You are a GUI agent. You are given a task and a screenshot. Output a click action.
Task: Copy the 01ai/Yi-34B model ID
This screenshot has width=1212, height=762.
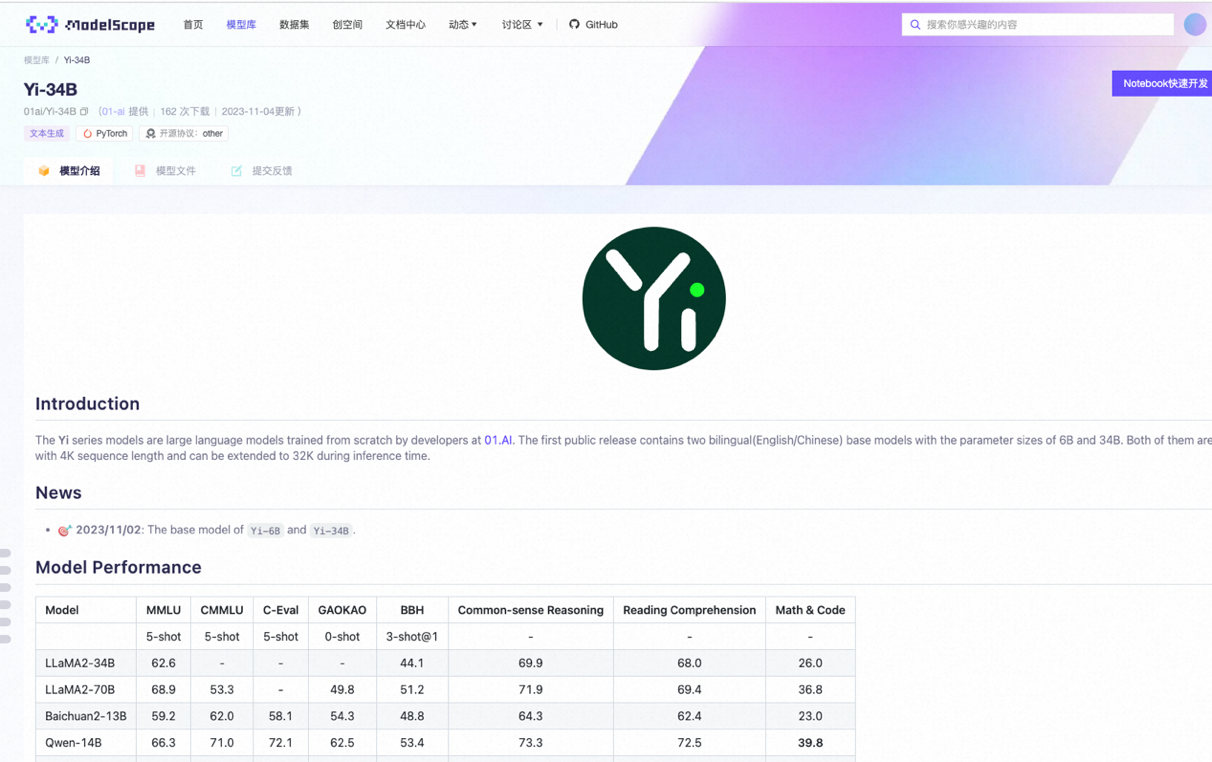(x=85, y=112)
